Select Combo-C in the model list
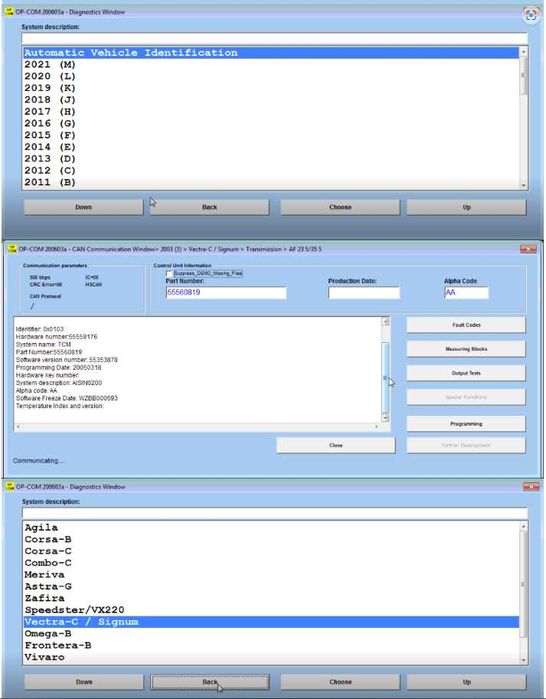The width and height of the screenshot is (546, 699). tap(271, 563)
